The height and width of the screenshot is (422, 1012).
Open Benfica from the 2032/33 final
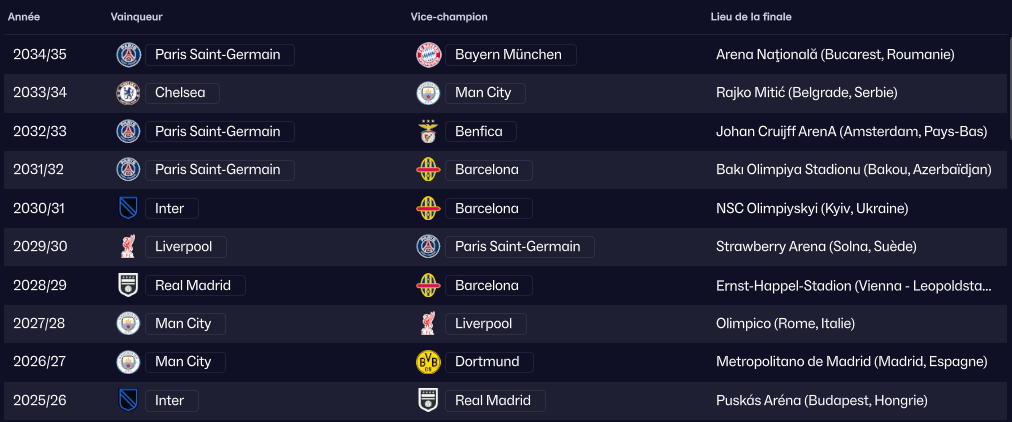(480, 131)
